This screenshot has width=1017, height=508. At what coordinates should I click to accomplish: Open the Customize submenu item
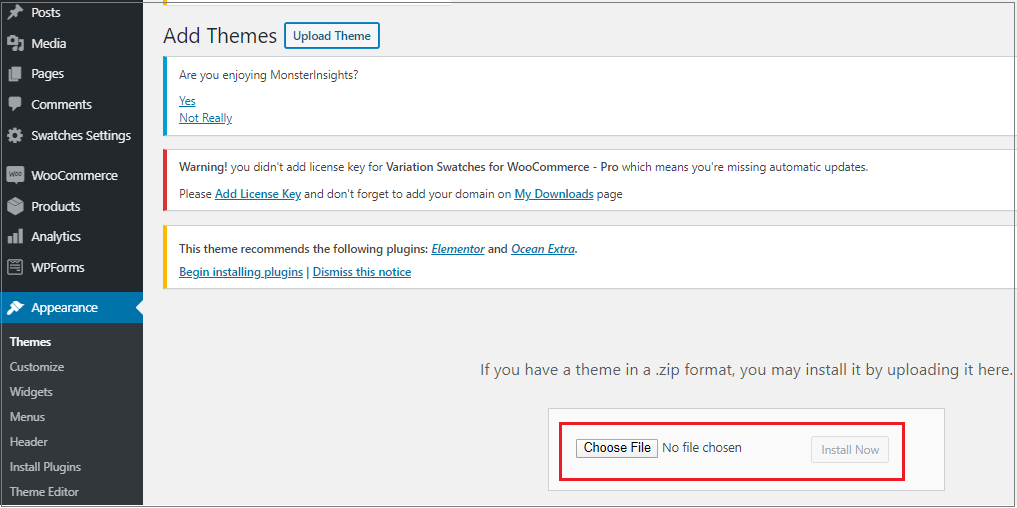37,367
